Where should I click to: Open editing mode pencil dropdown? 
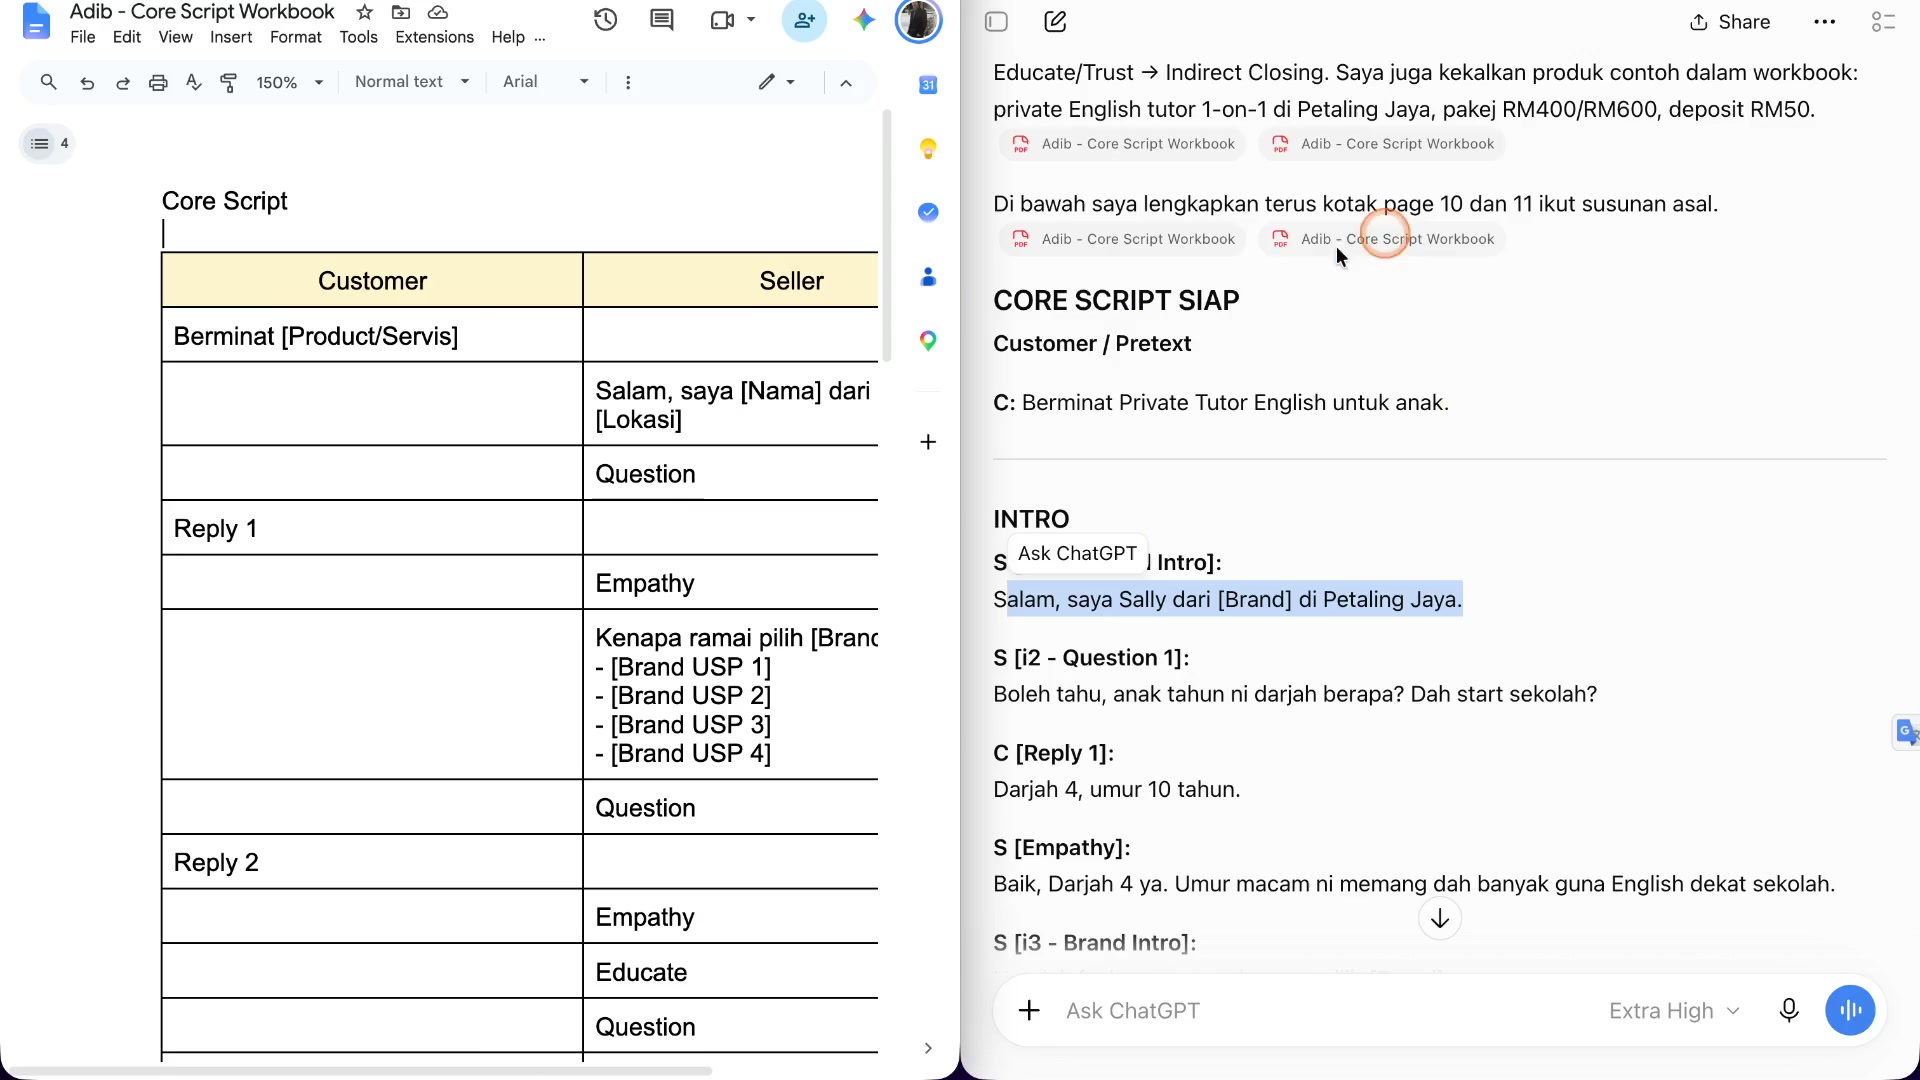pos(776,82)
